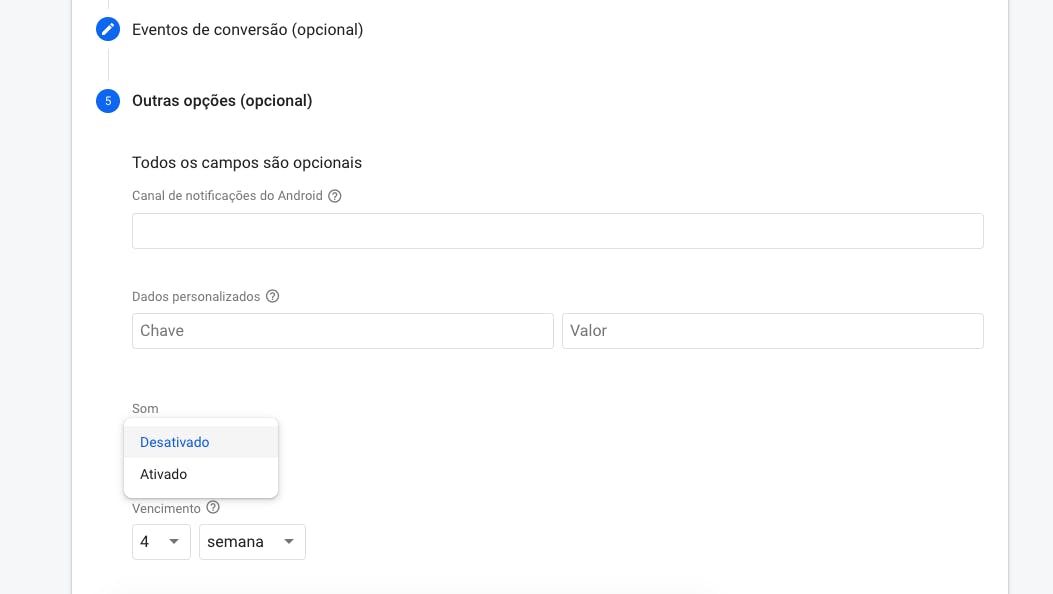
Task: Click the Eventos de conversão (opcional) heading
Action: tap(247, 29)
